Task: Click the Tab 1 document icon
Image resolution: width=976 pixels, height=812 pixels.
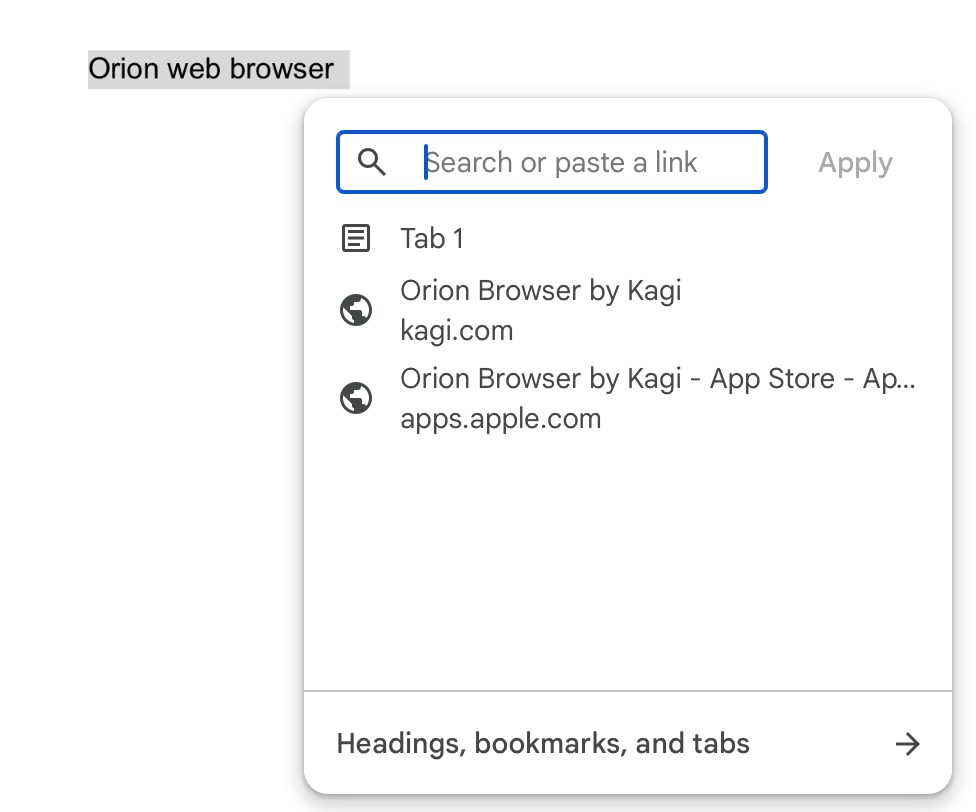Action: pyautogui.click(x=356, y=238)
